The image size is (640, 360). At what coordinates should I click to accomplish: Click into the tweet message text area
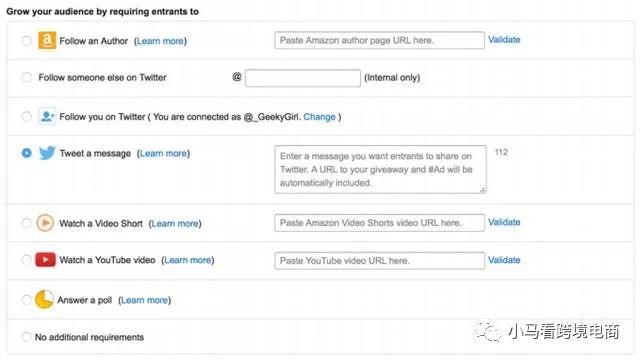click(380, 169)
